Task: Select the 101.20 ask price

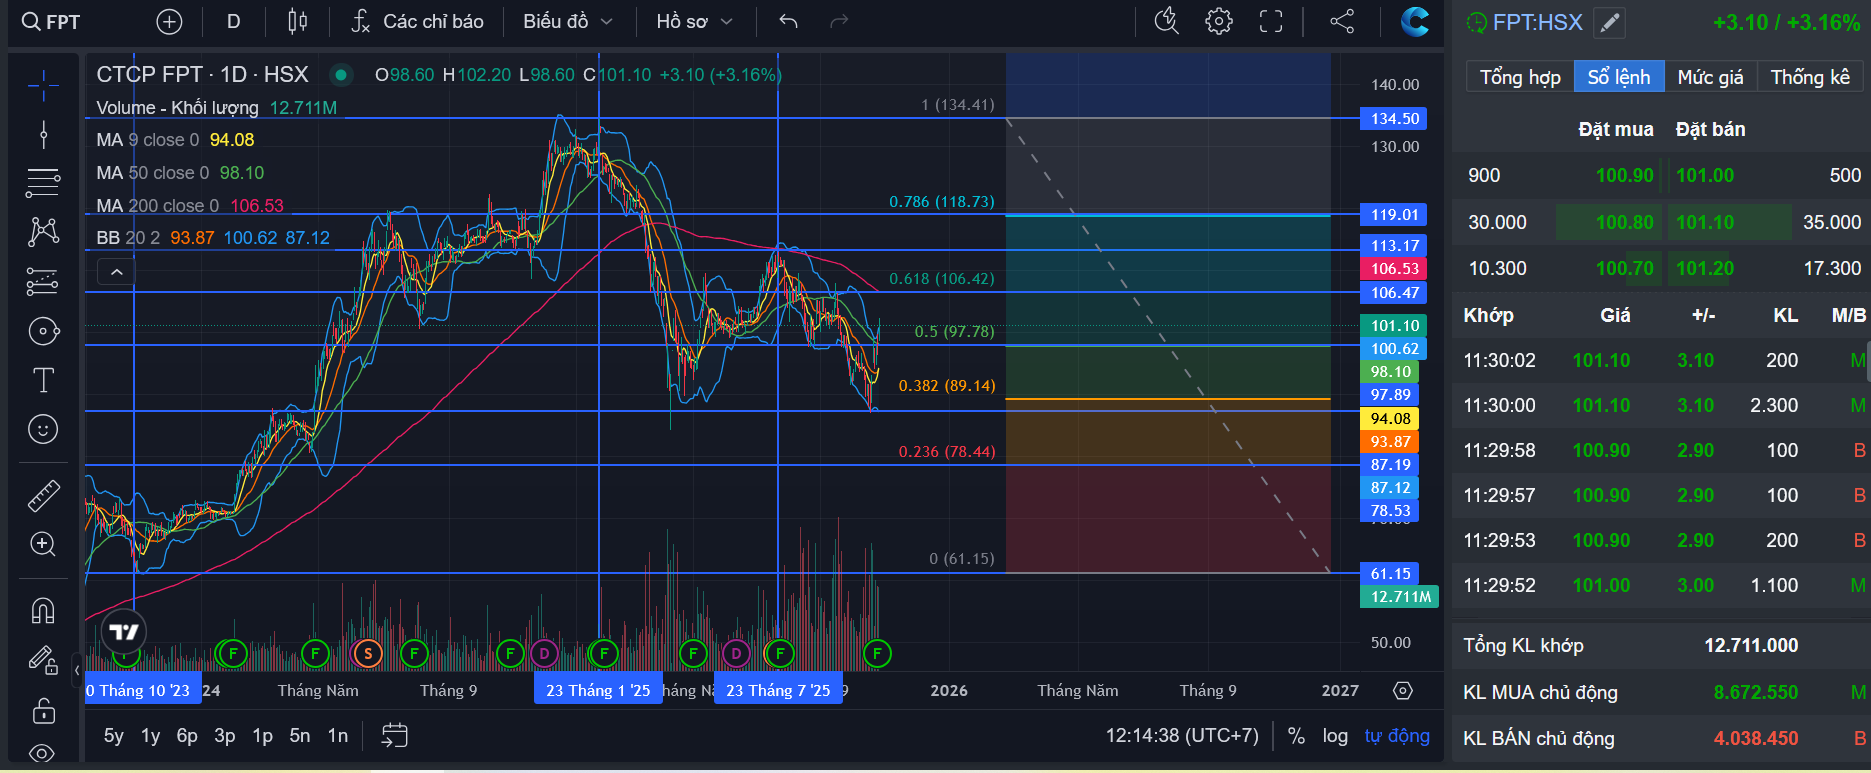Action: 1705,268
